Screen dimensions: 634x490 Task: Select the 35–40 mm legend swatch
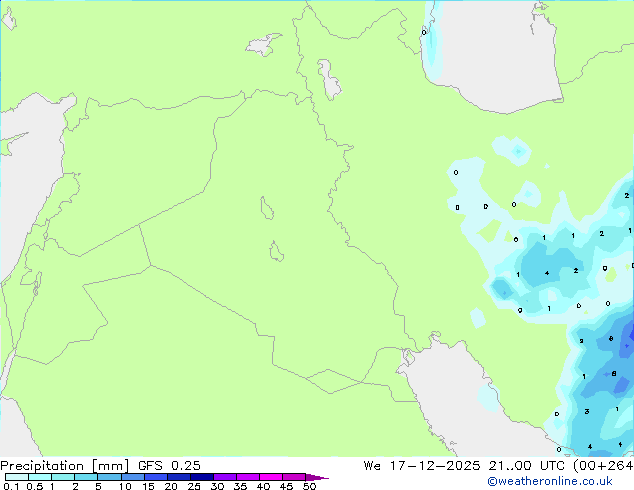pyautogui.click(x=247, y=477)
